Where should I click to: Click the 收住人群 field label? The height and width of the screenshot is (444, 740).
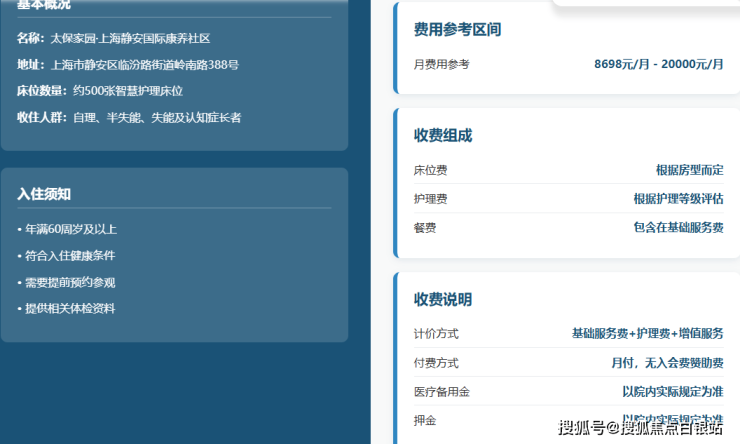tap(42, 117)
